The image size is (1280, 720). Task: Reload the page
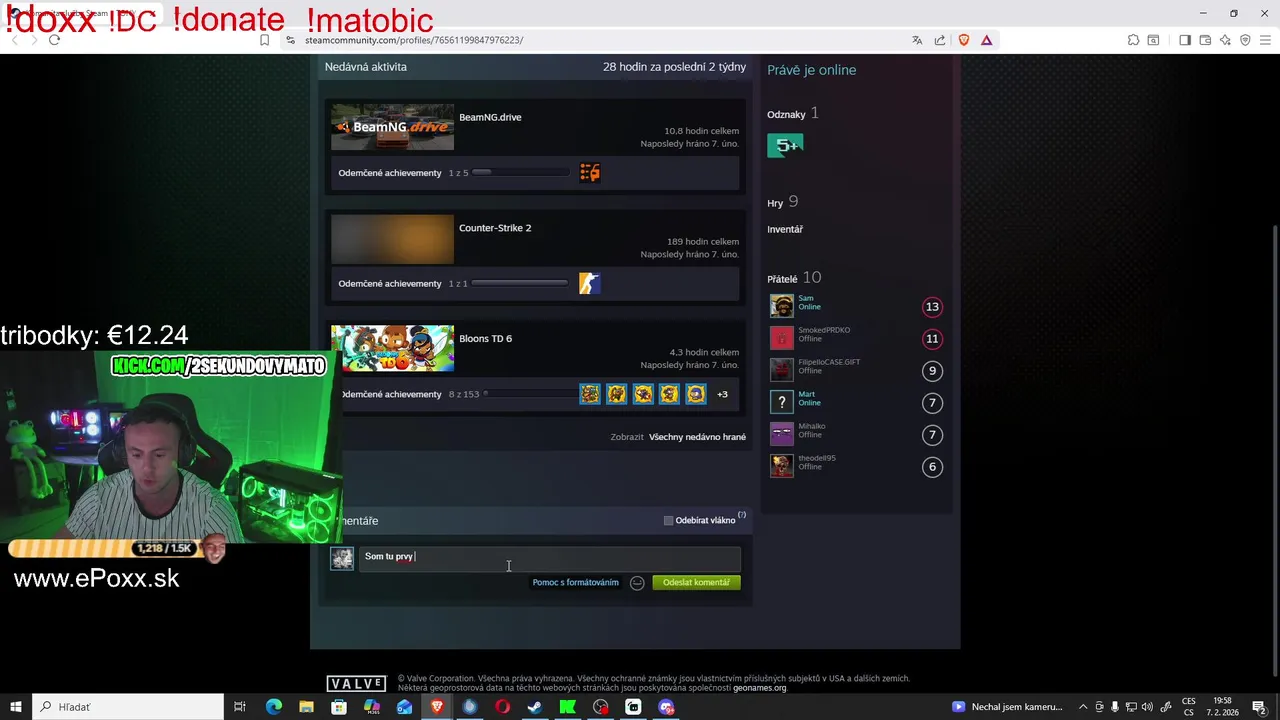click(54, 40)
